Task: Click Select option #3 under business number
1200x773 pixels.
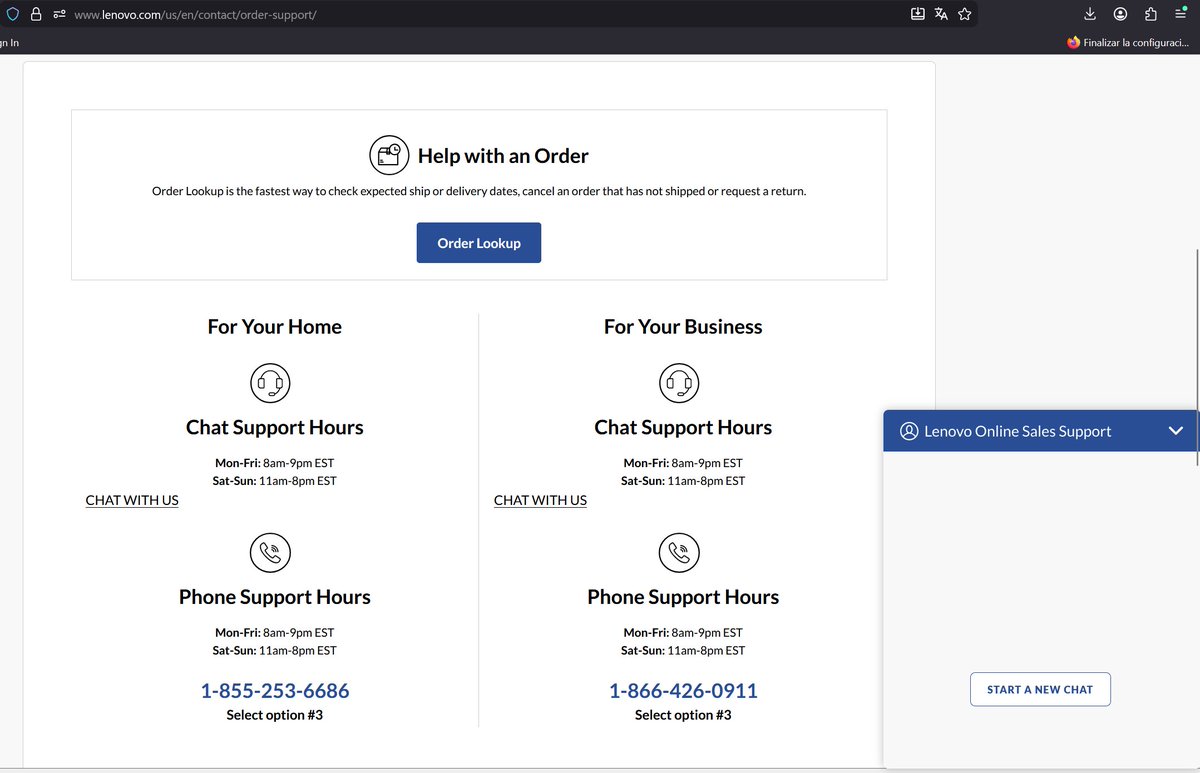Action: tap(683, 715)
